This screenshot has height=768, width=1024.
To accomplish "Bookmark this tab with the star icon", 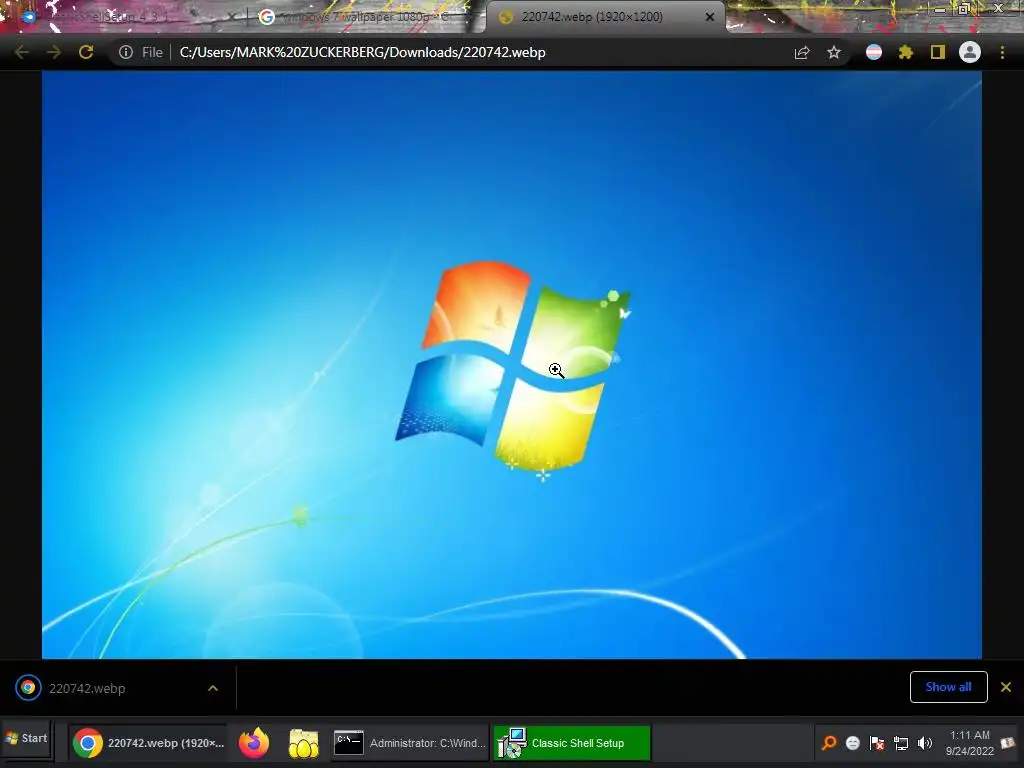I will tap(834, 52).
